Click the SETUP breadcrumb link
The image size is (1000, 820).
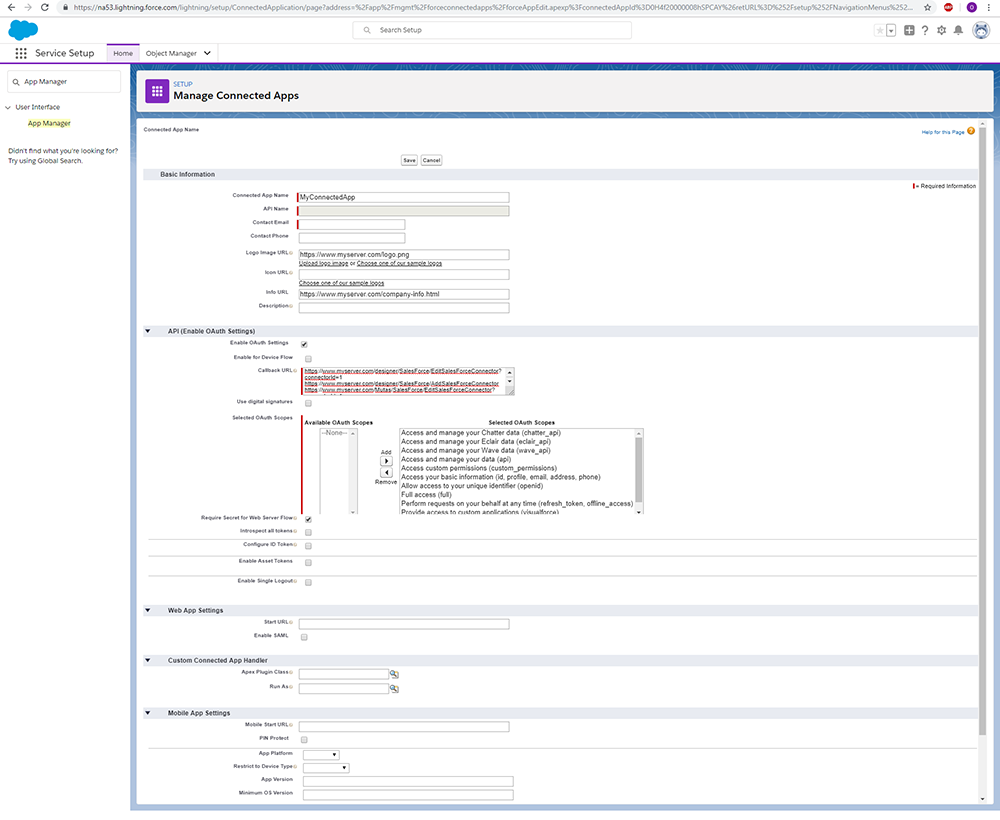[x=183, y=84]
